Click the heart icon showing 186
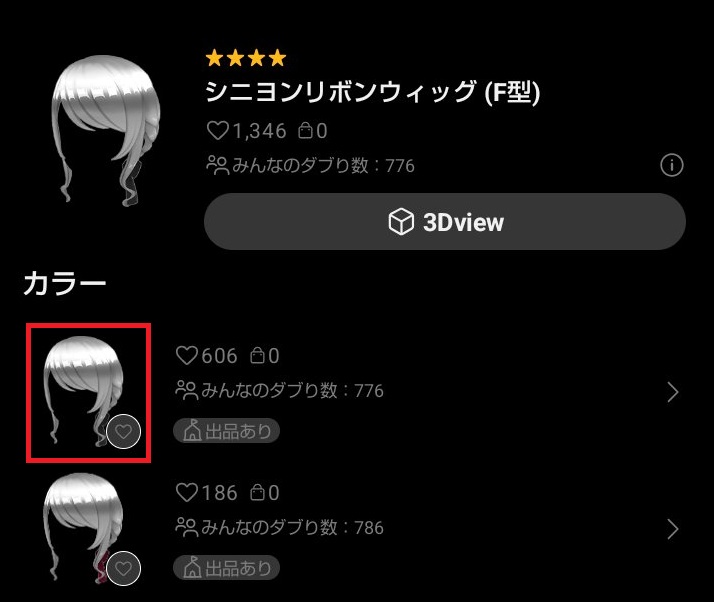Image resolution: width=714 pixels, height=602 pixels. point(187,493)
